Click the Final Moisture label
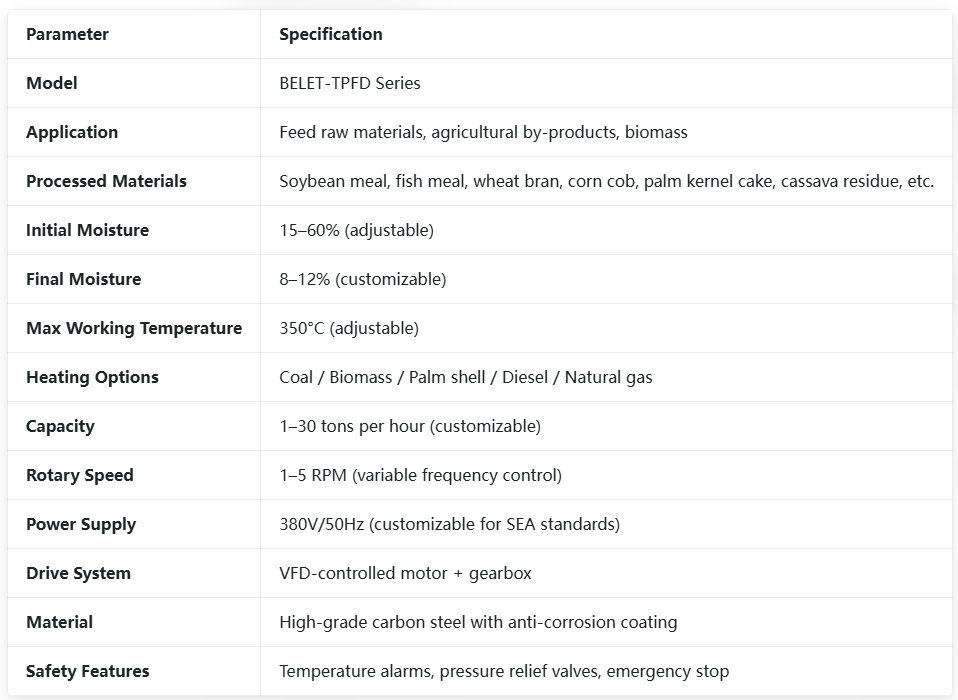The width and height of the screenshot is (958, 700). tap(84, 279)
